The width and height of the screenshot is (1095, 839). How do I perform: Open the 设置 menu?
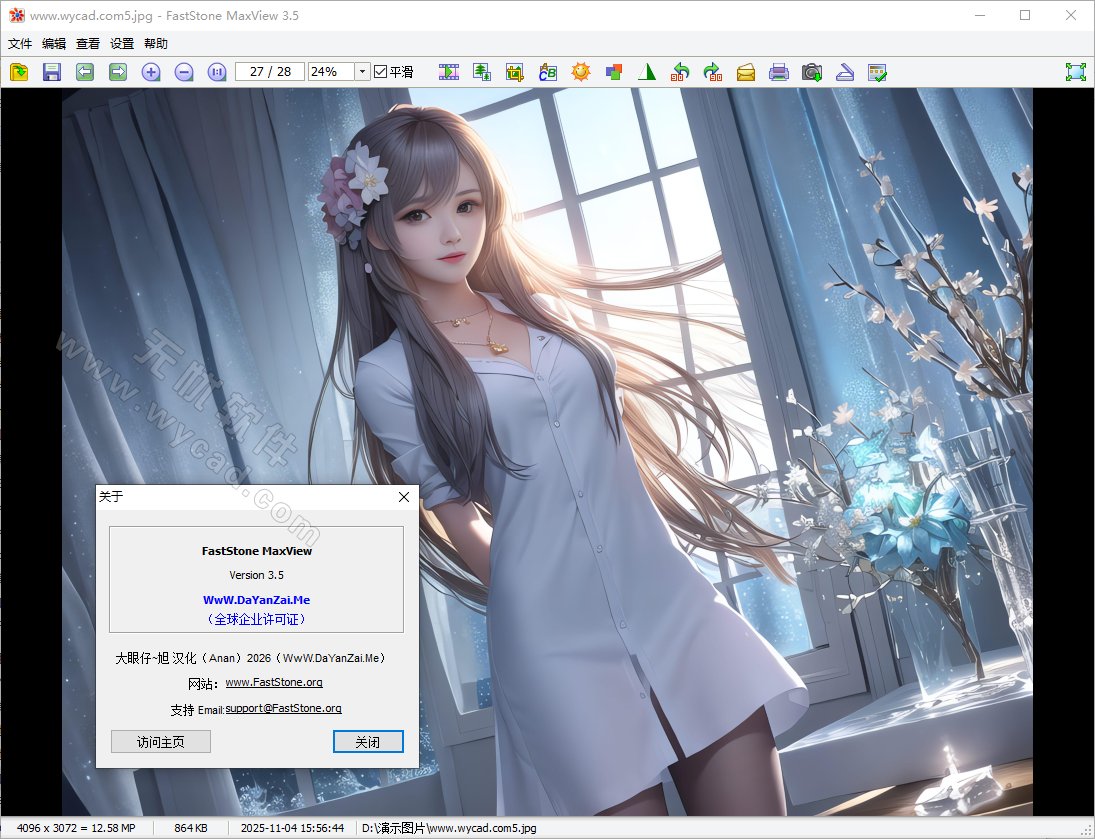coord(120,43)
